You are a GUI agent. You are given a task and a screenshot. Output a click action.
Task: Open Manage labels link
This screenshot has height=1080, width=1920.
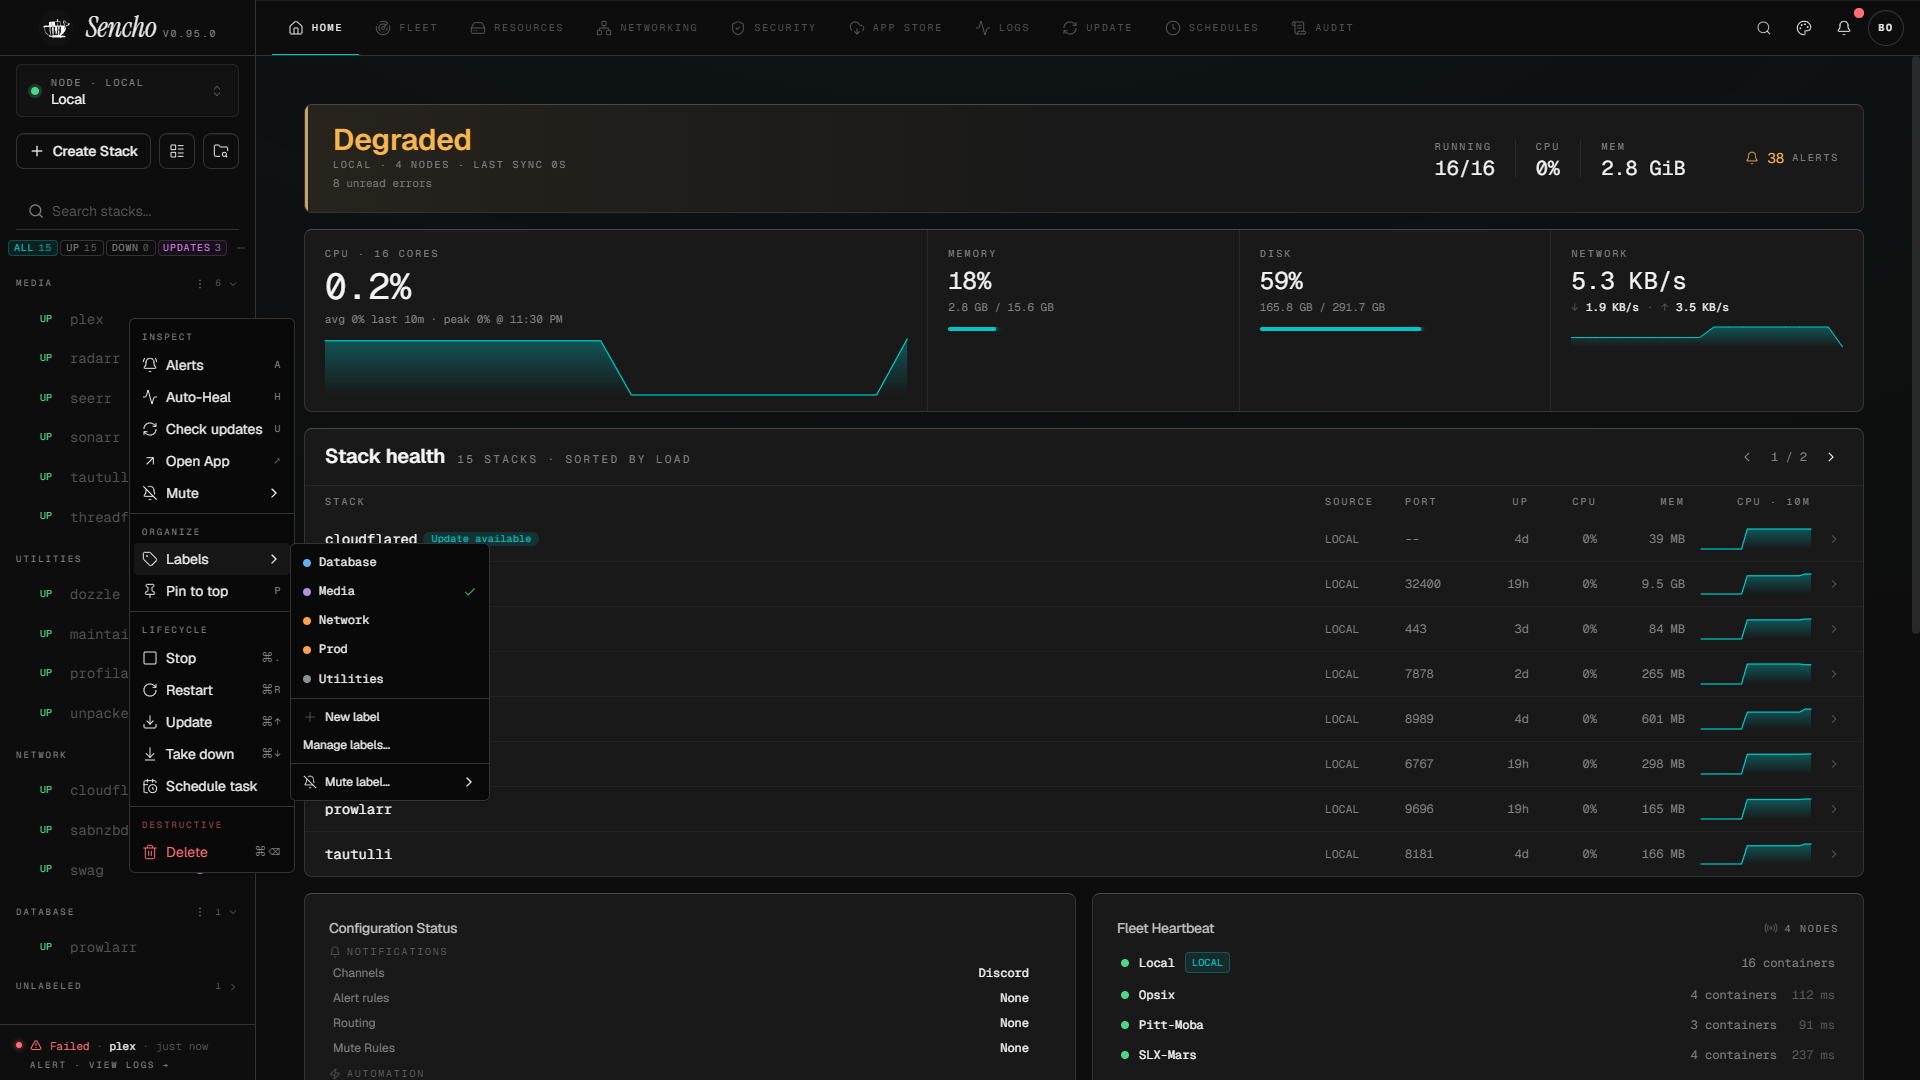click(x=346, y=745)
